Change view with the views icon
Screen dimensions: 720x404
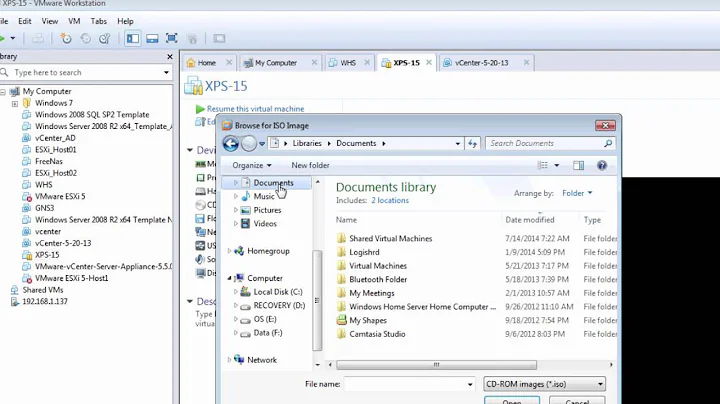click(543, 165)
